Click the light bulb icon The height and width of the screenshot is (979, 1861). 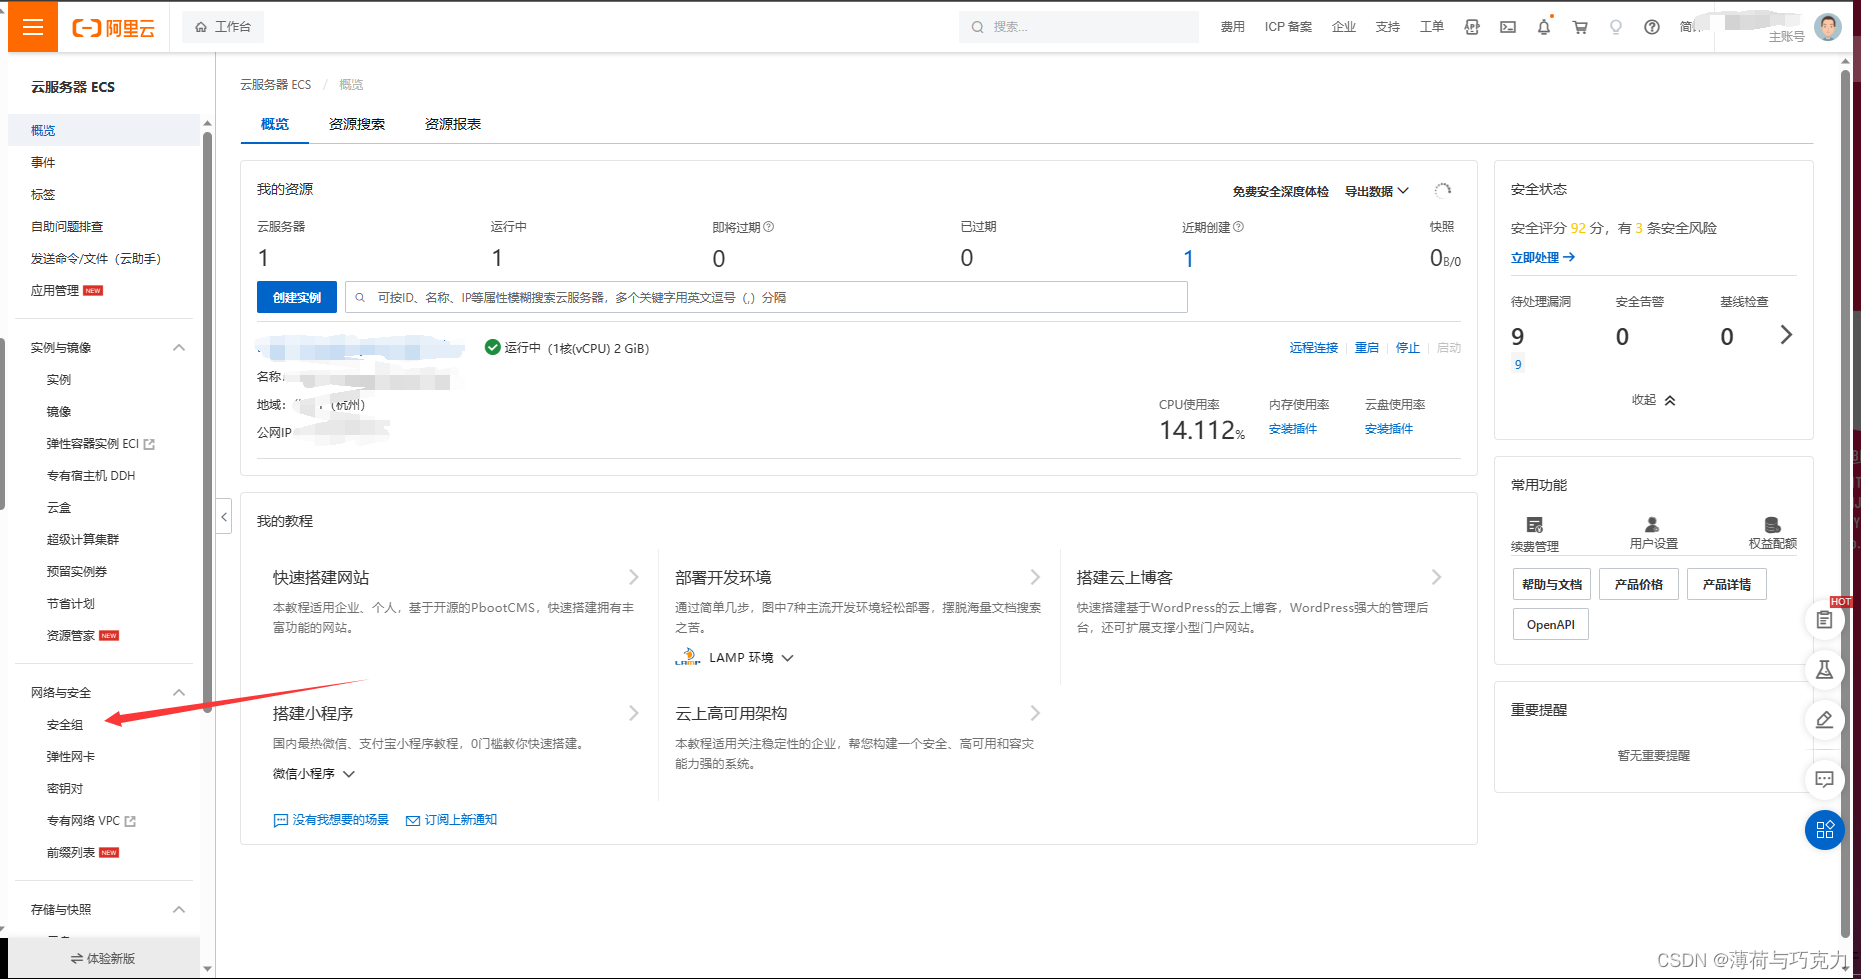coord(1616,27)
